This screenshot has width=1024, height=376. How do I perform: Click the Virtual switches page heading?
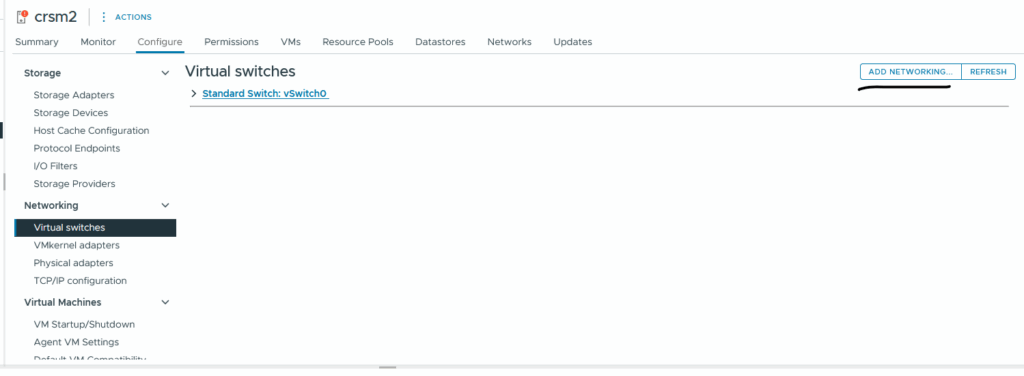click(x=240, y=71)
